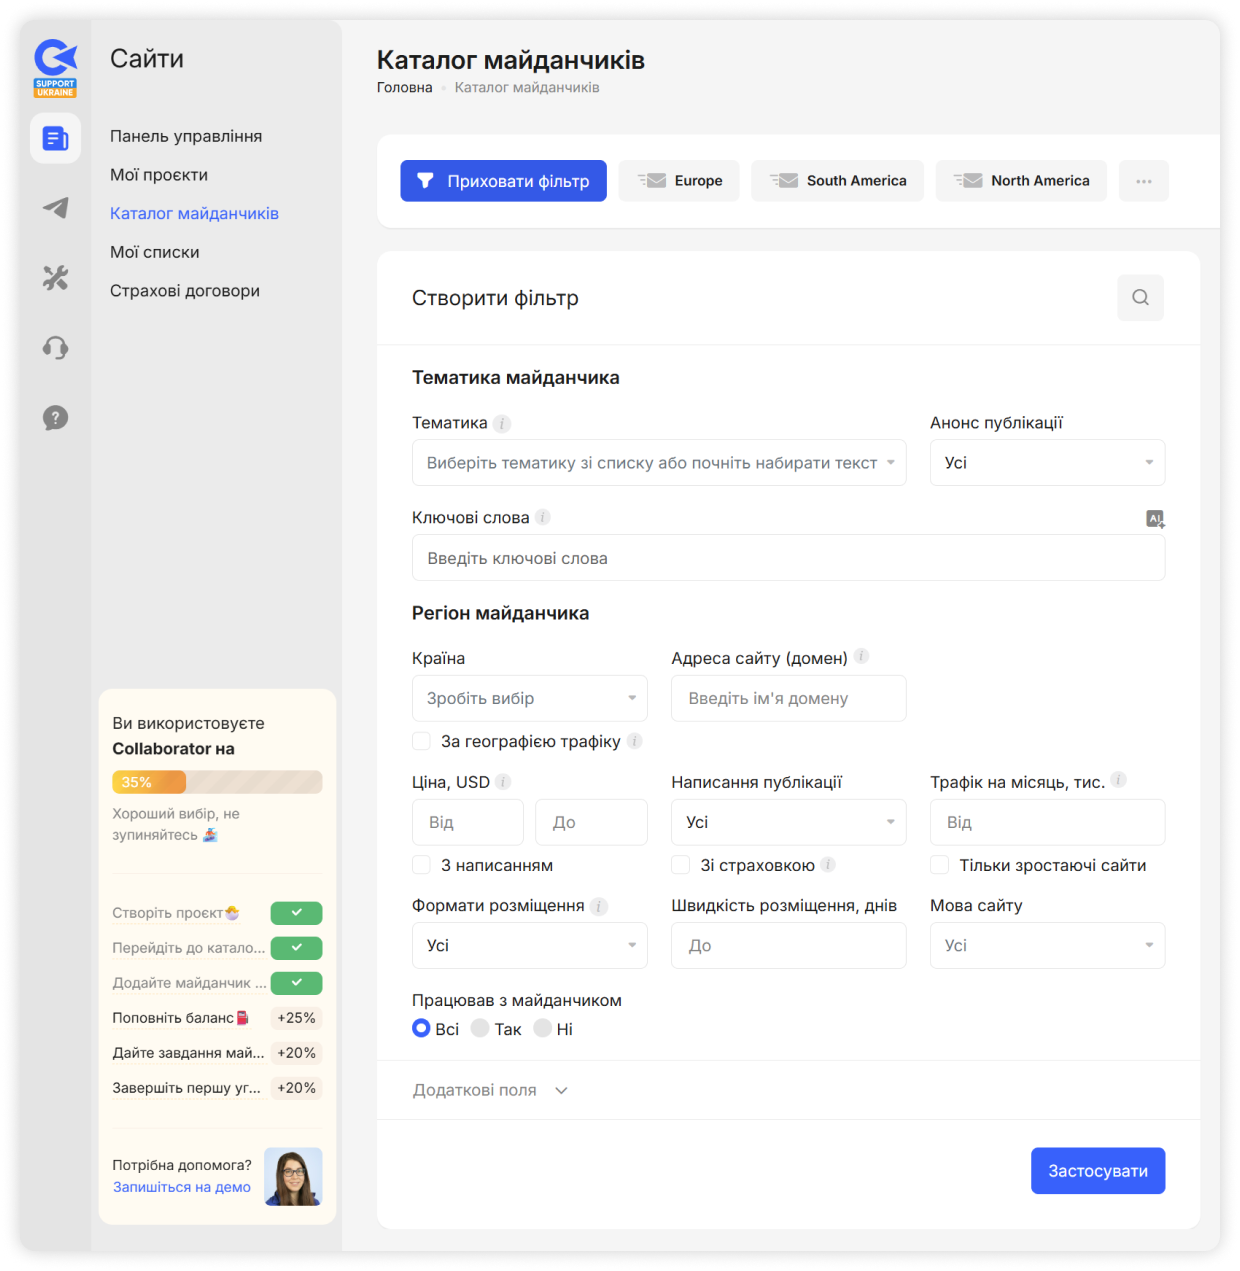The image size is (1240, 1271).
Task: Click the 35% progress bar
Action: [x=217, y=782]
